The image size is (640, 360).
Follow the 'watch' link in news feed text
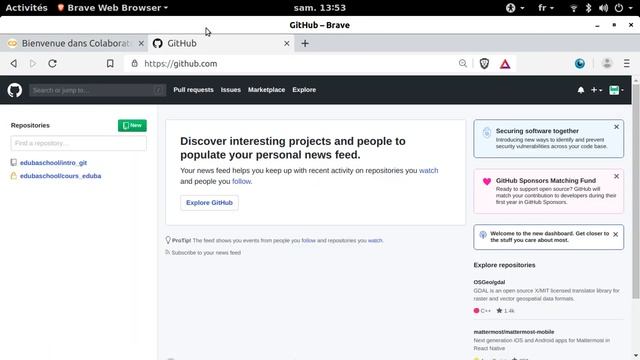(x=428, y=171)
